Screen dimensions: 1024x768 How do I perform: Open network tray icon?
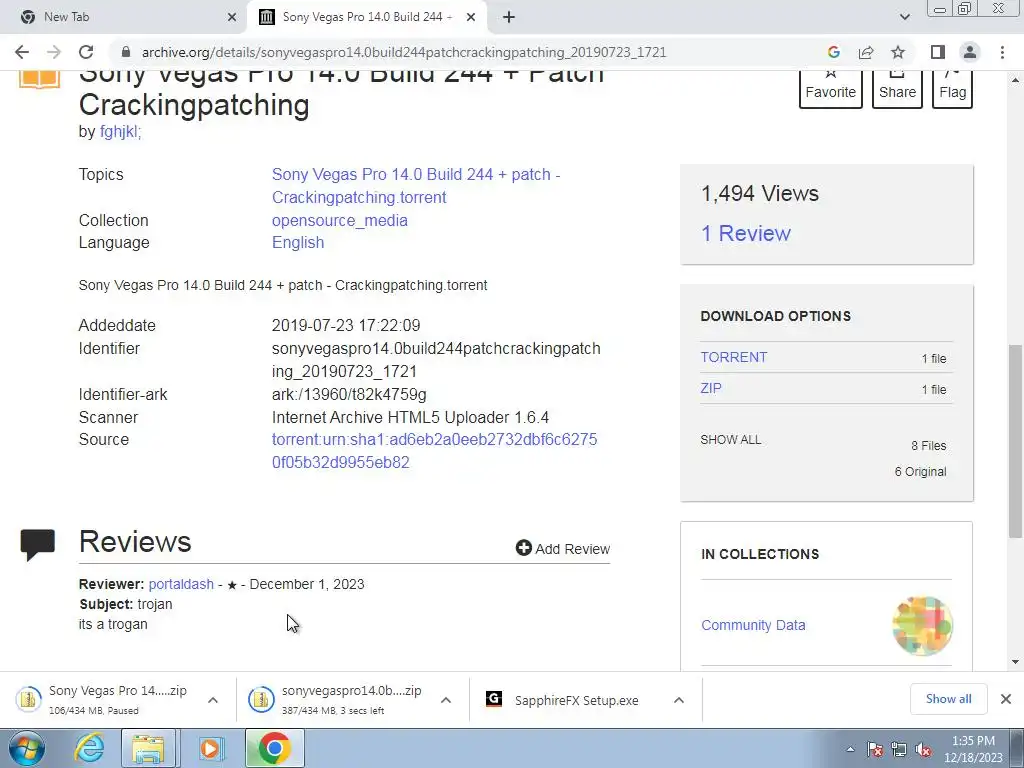click(x=899, y=749)
